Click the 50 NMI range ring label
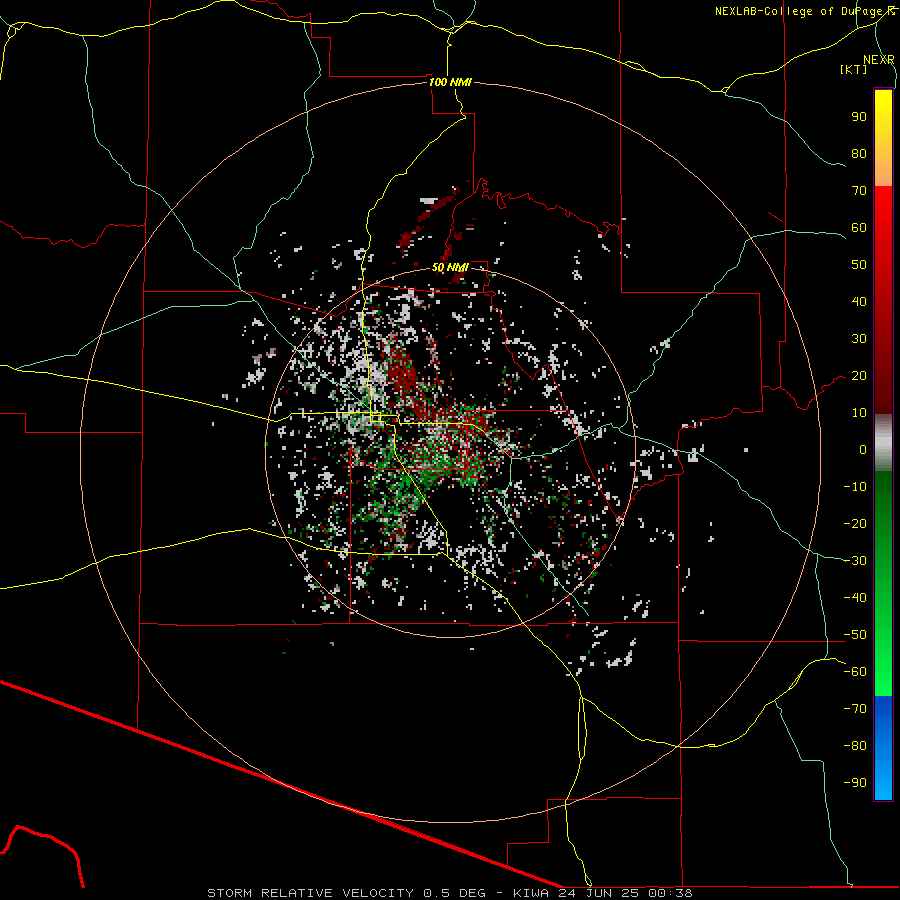Screen dimensions: 900x900 (450, 267)
